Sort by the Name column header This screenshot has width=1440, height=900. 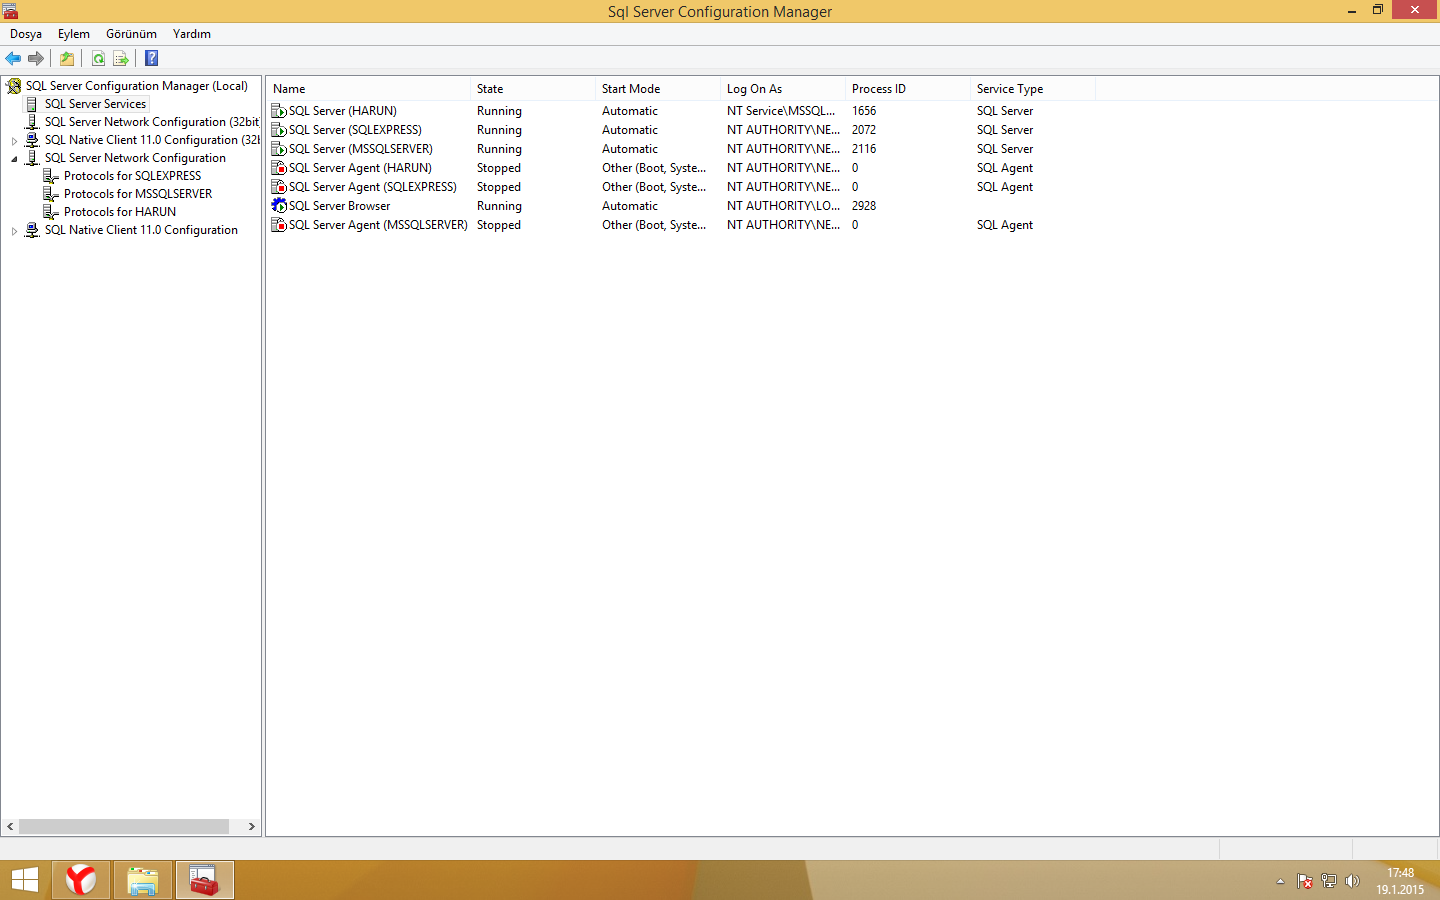pyautogui.click(x=368, y=89)
